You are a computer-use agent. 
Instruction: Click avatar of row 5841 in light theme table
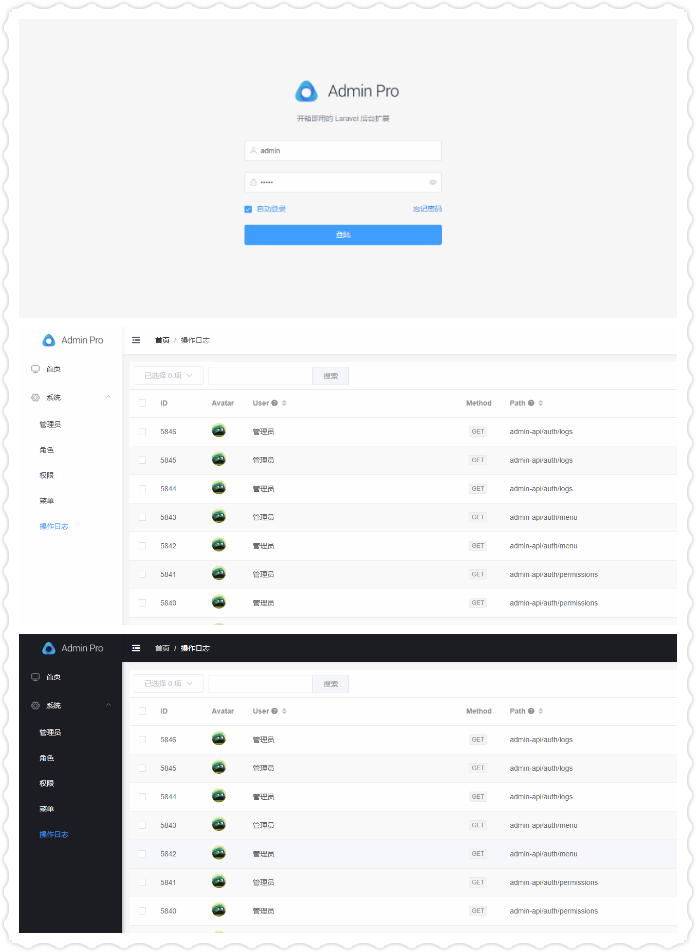[x=219, y=574]
